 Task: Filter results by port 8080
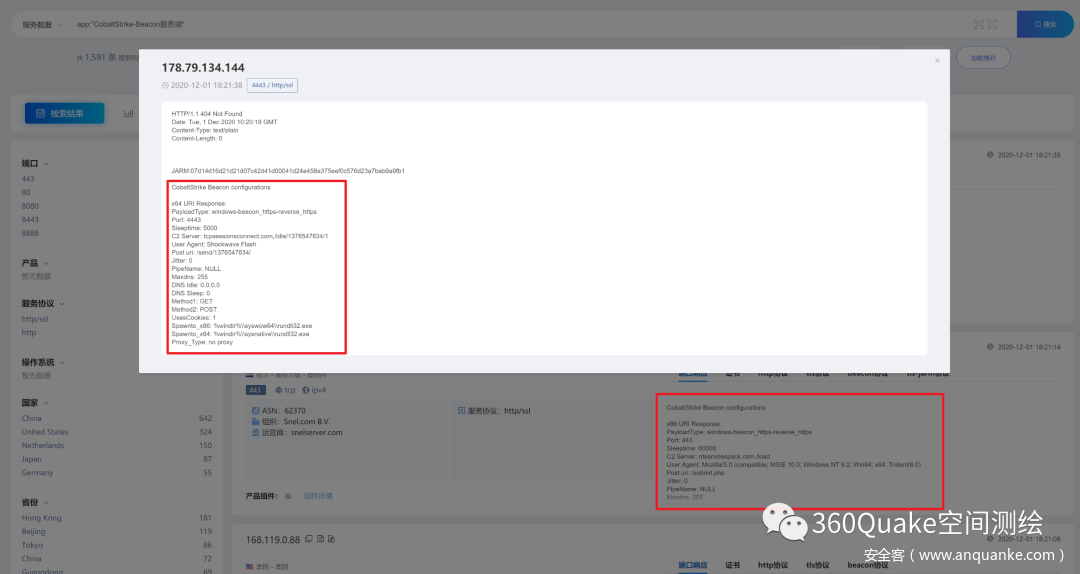point(30,206)
